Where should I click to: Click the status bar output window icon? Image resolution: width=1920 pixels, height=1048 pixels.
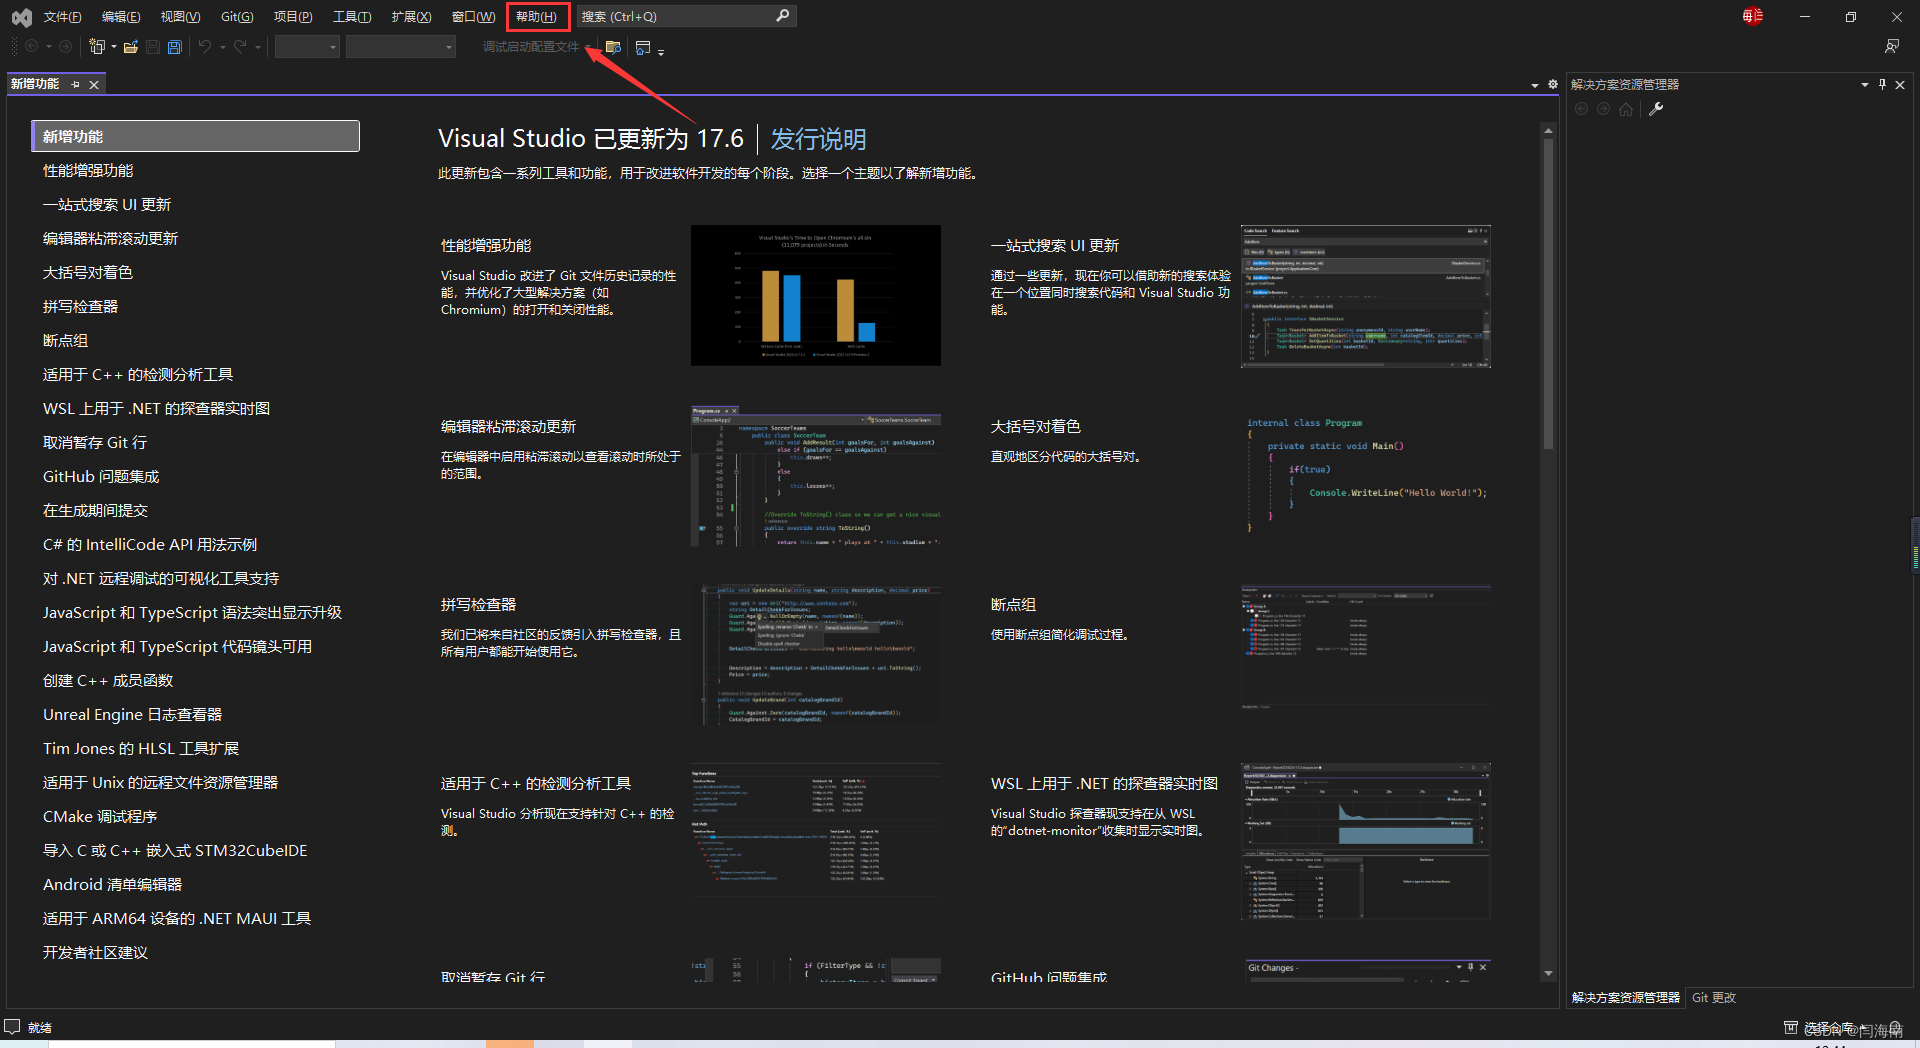tap(12, 1027)
